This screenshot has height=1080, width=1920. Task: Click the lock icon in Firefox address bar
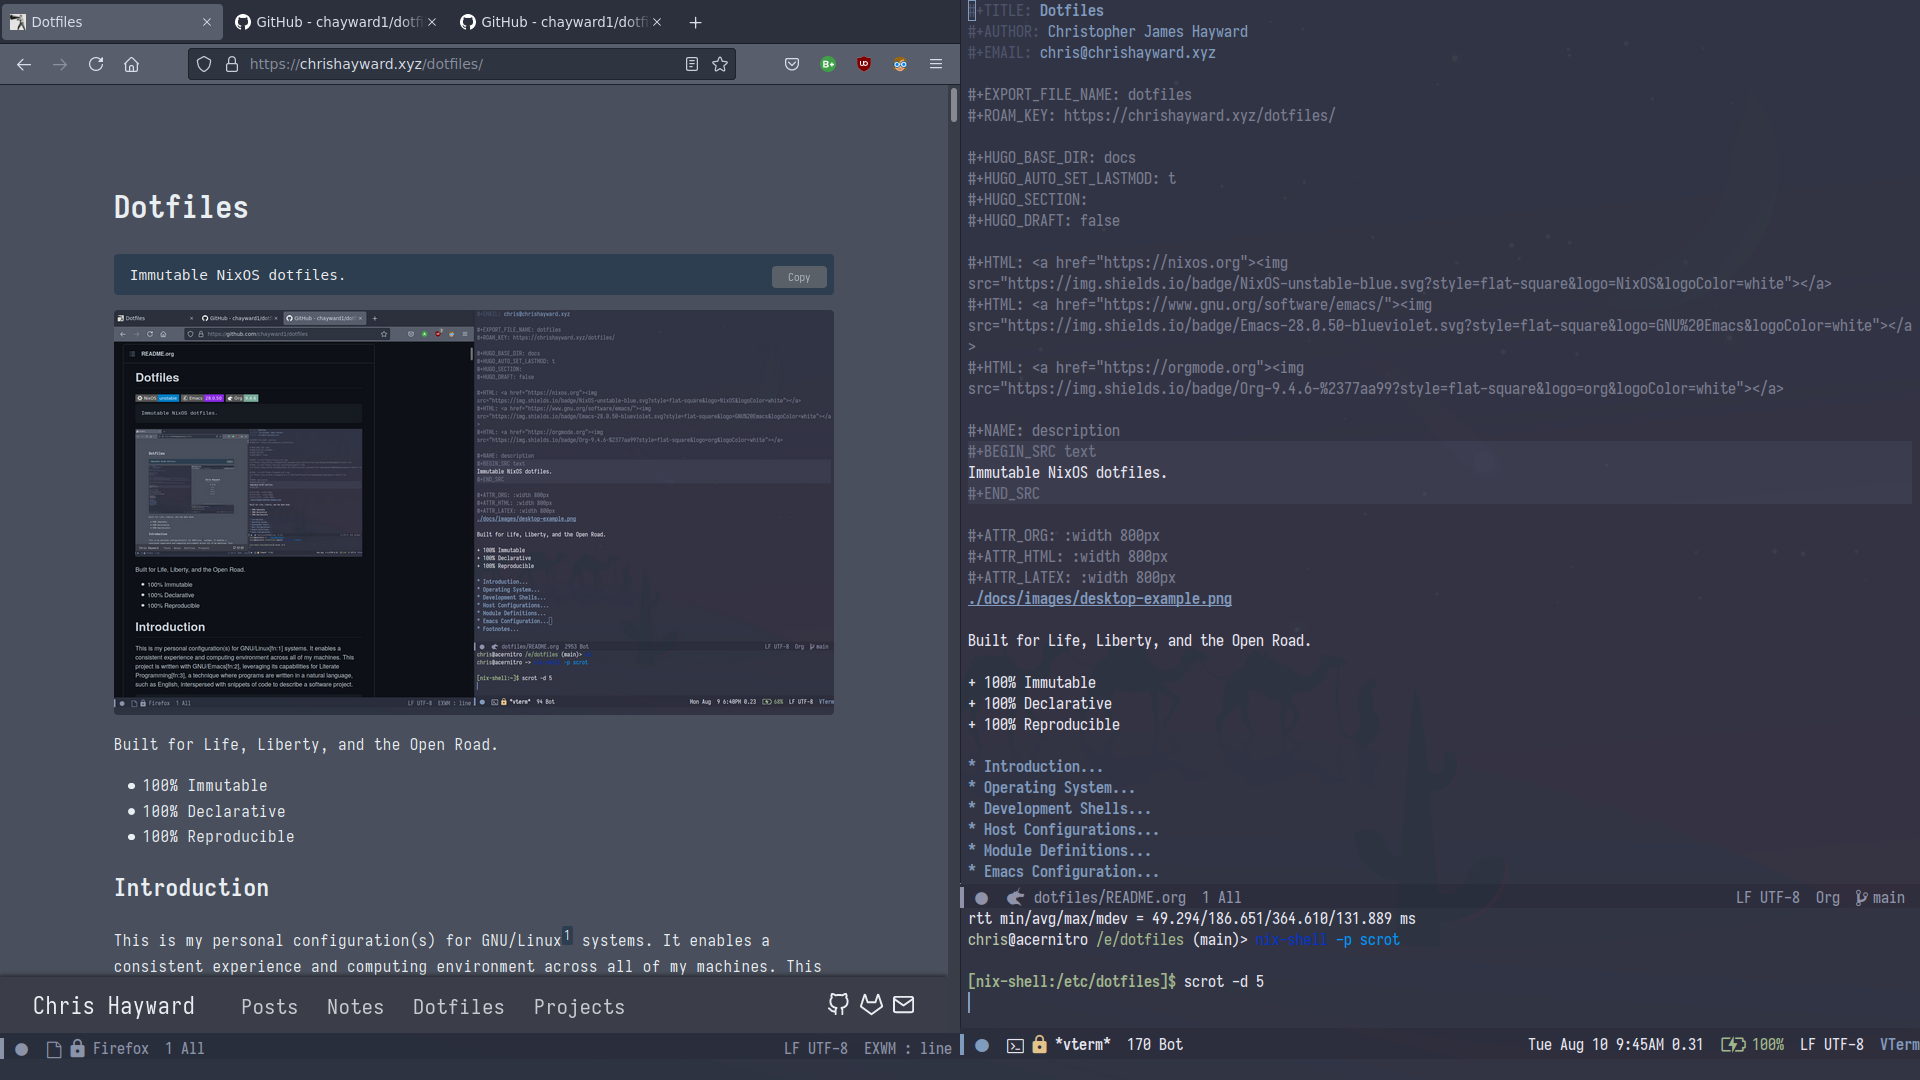[x=229, y=63]
